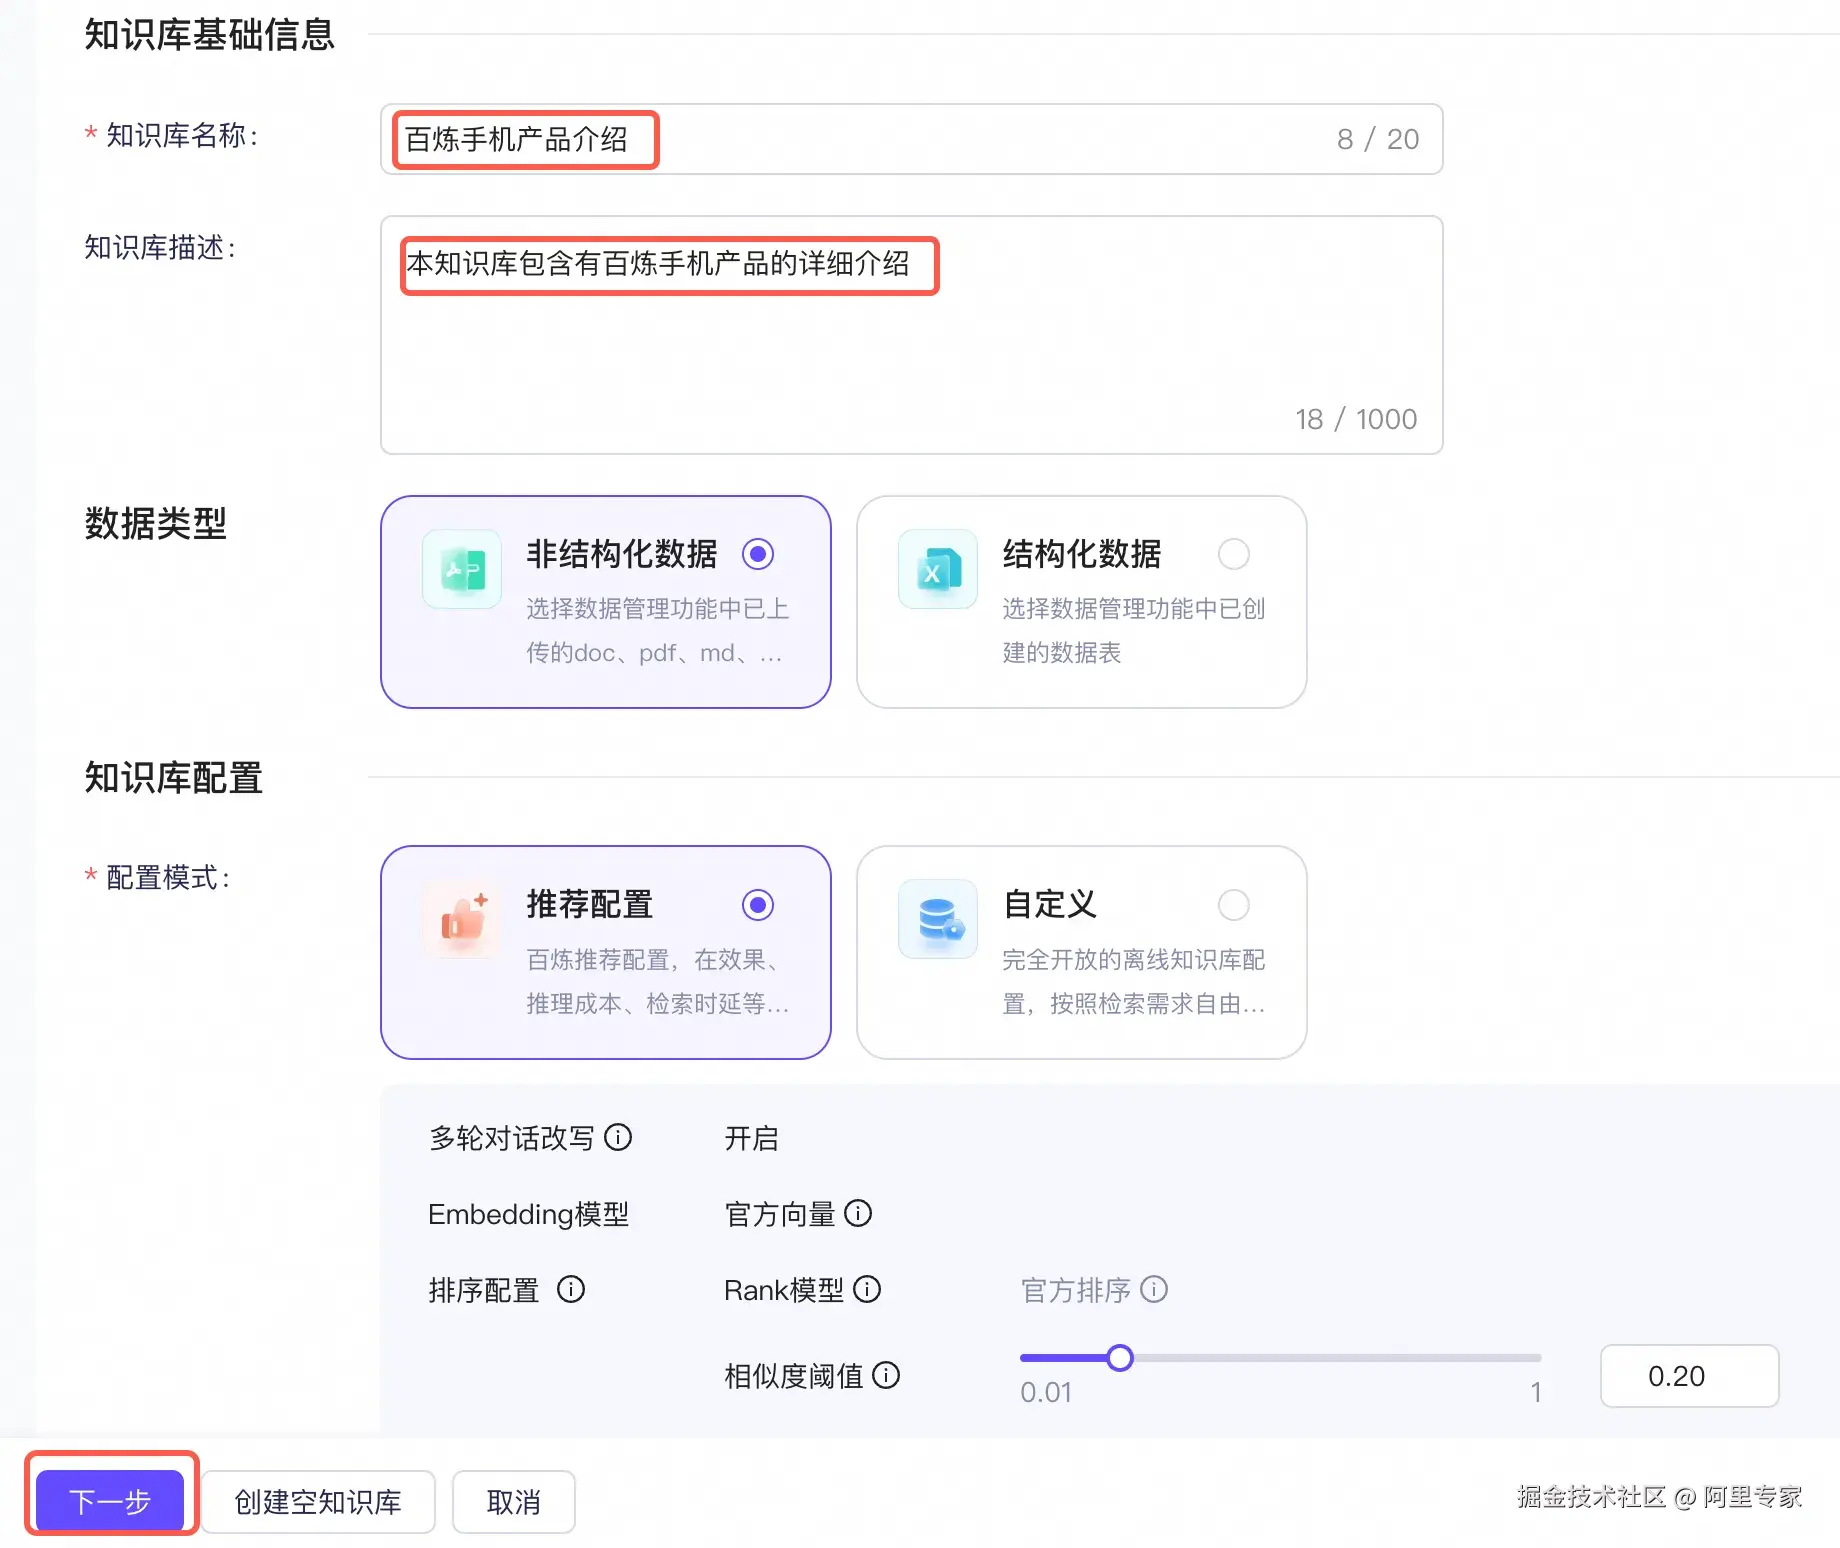The height and width of the screenshot is (1548, 1840).
Task: Click the 知识库配置 section heading
Action: click(174, 777)
